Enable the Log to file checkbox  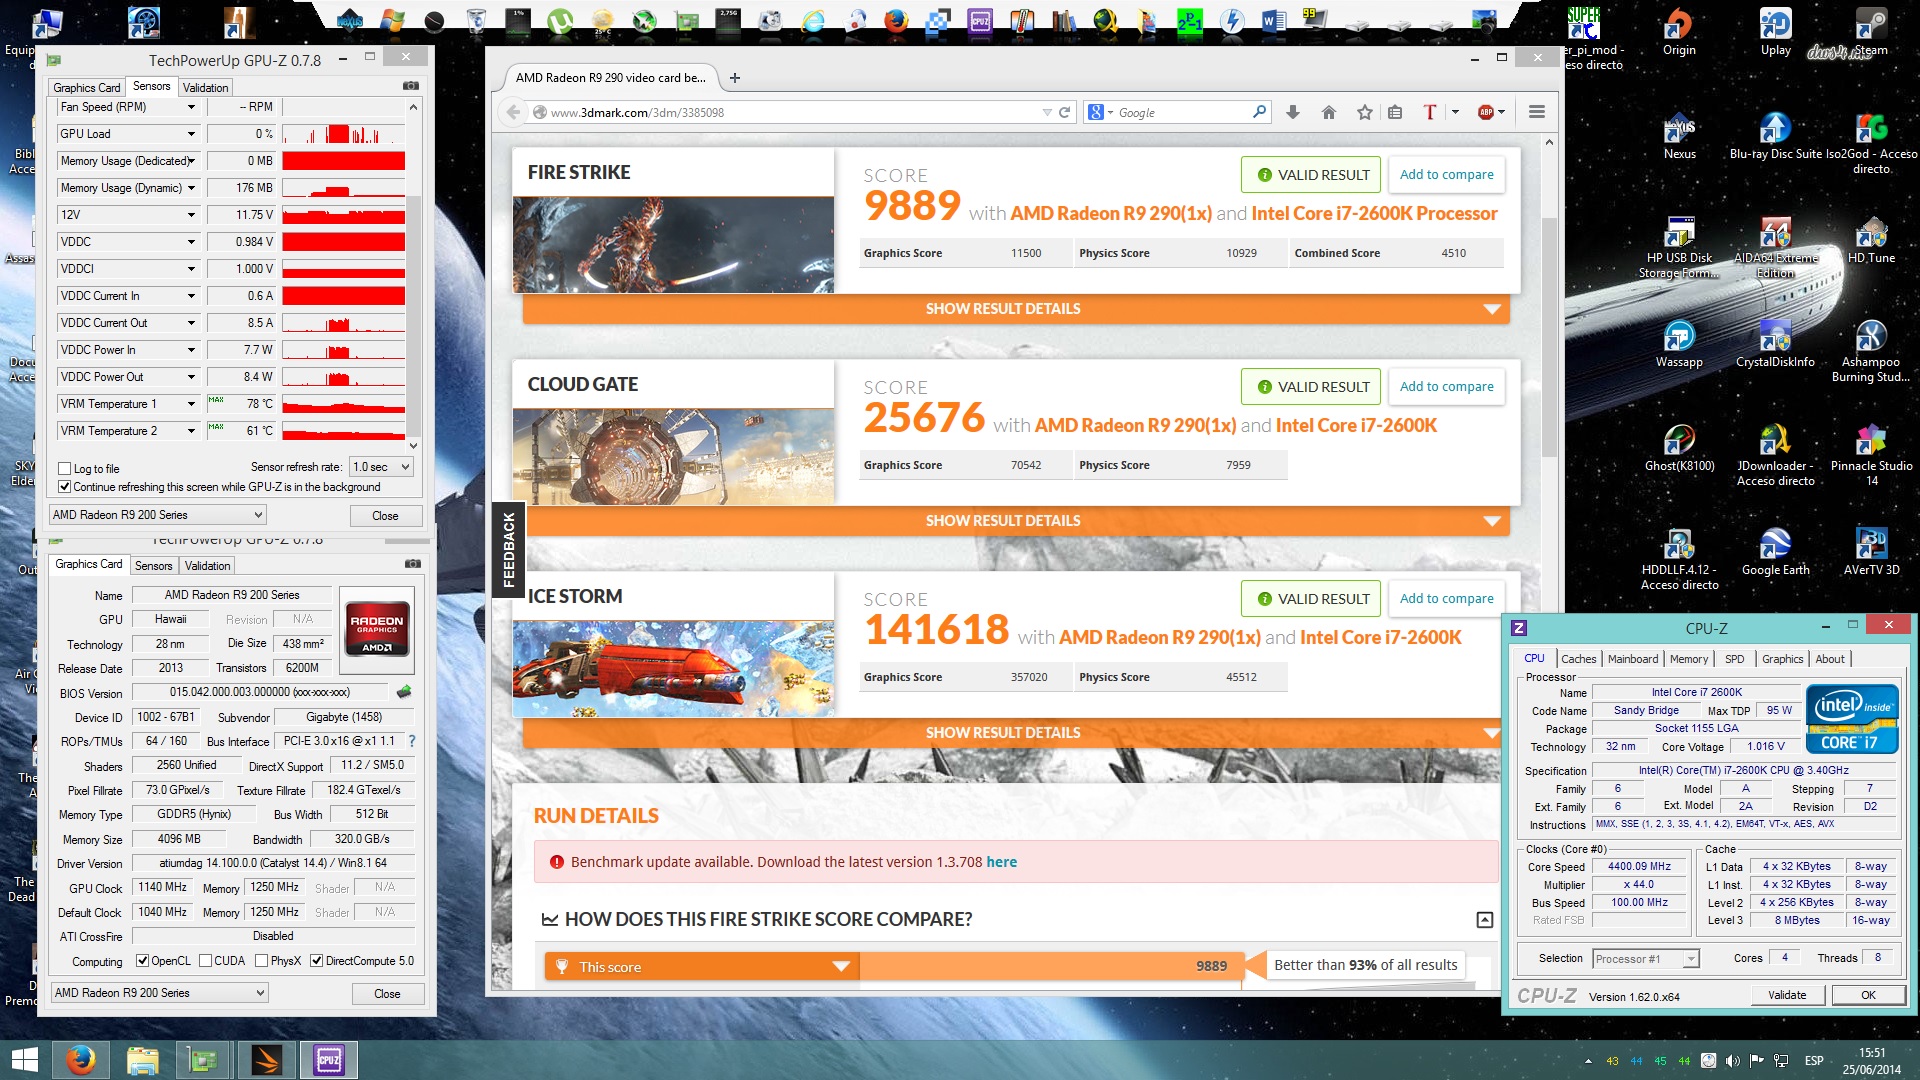coord(65,468)
